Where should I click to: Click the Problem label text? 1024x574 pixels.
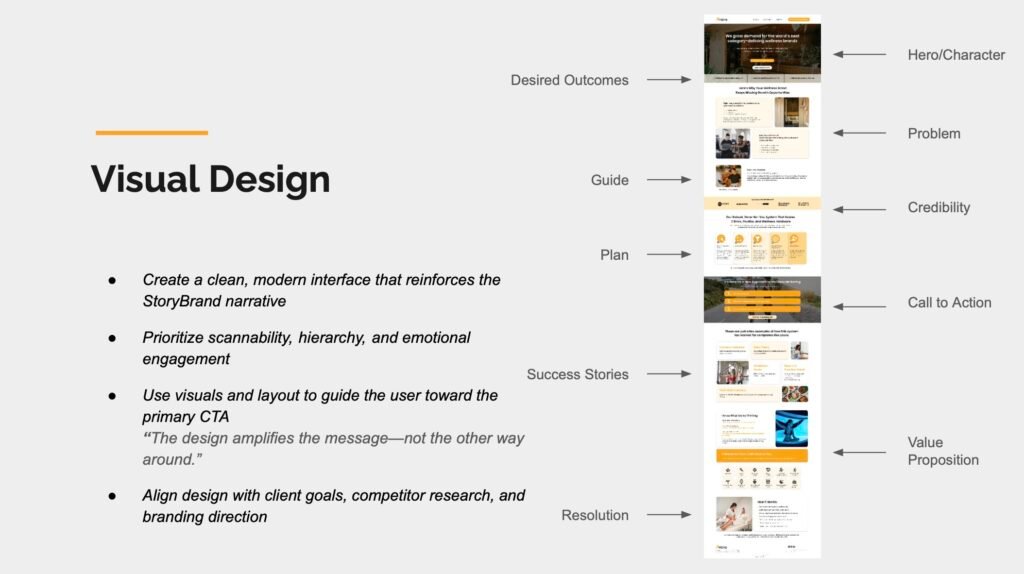pos(933,134)
